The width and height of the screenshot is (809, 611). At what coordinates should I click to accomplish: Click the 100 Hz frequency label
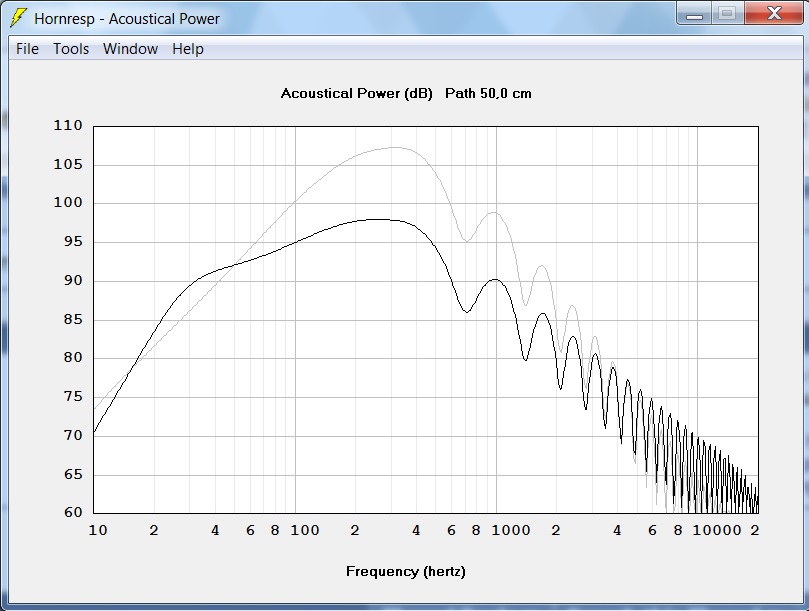(305, 530)
